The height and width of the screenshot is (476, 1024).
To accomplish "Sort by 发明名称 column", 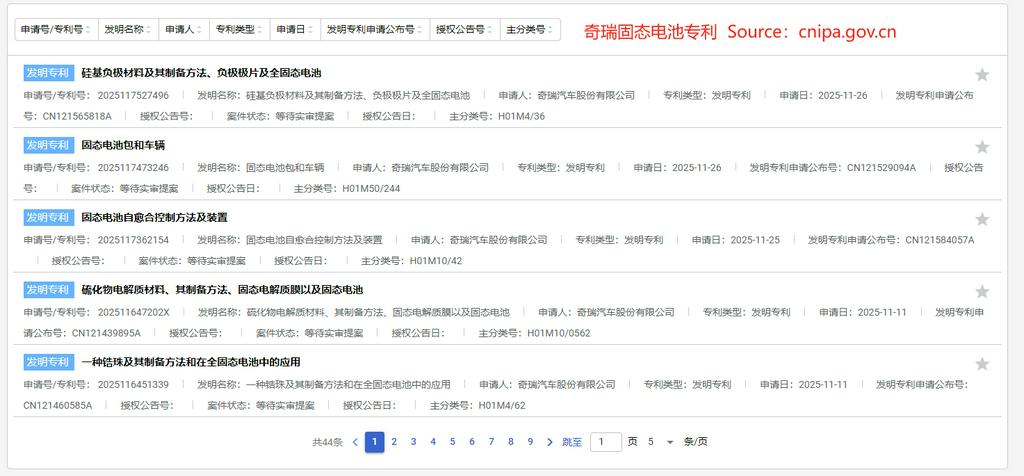I will point(129,29).
